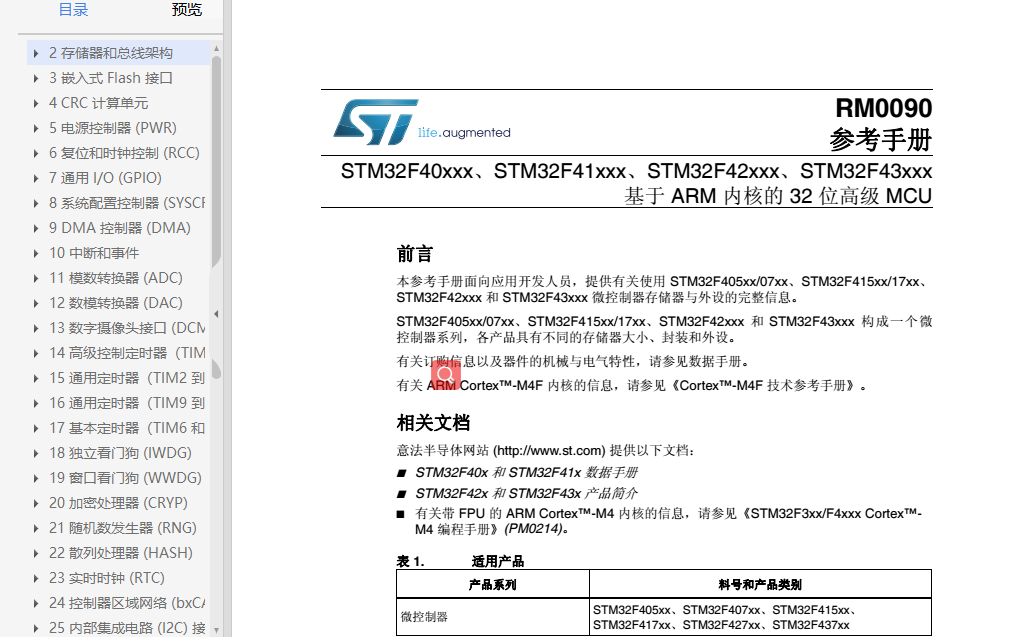Screen dimensions: 1017x637
Task: Collapse the sidebar with the arrow handle
Action: (x=217, y=314)
